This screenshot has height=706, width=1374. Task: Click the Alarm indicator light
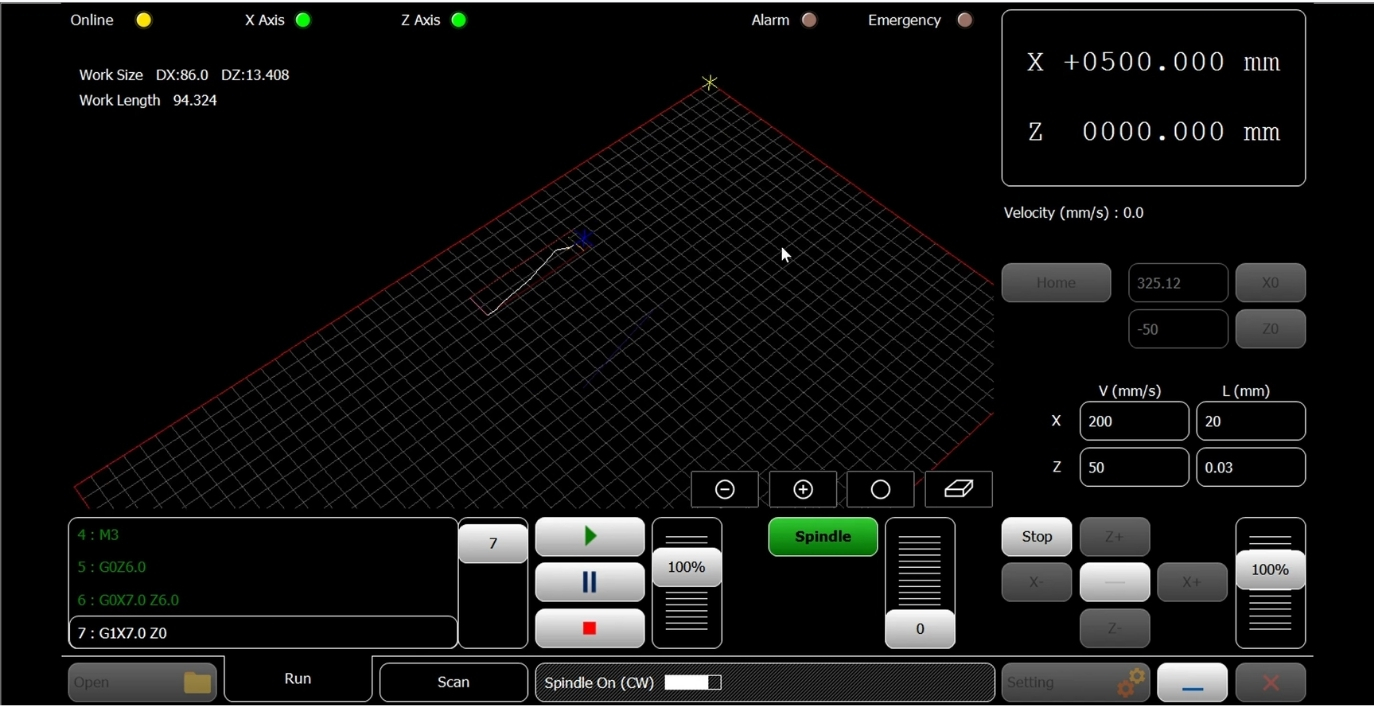pos(809,20)
